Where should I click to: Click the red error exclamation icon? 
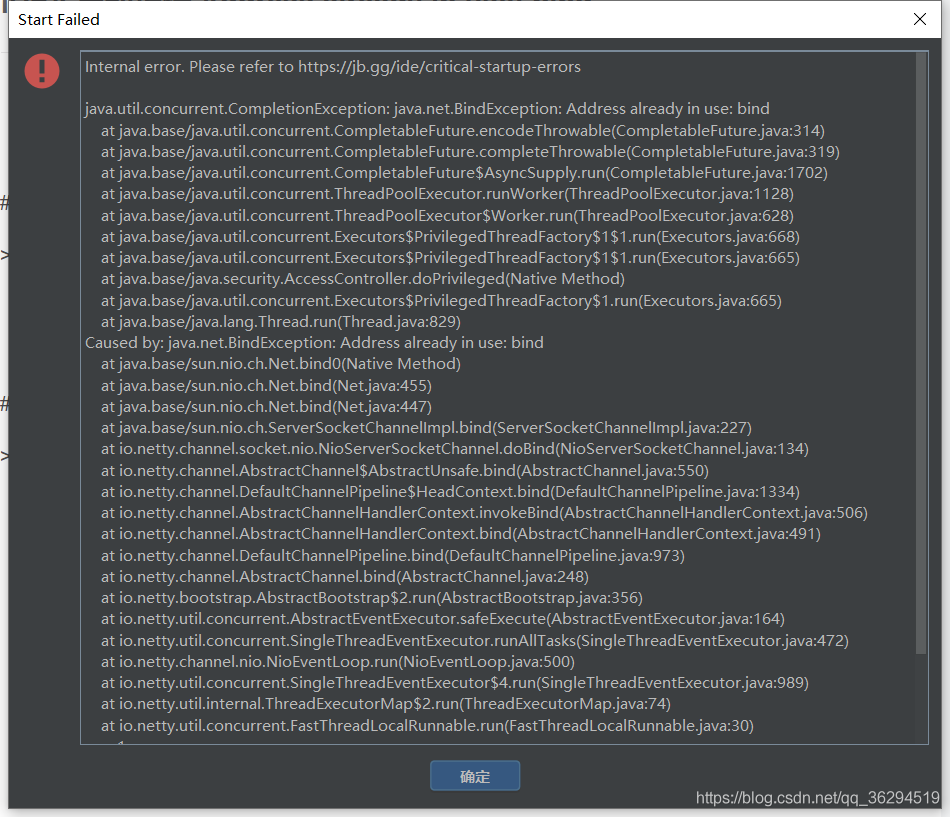(42, 70)
